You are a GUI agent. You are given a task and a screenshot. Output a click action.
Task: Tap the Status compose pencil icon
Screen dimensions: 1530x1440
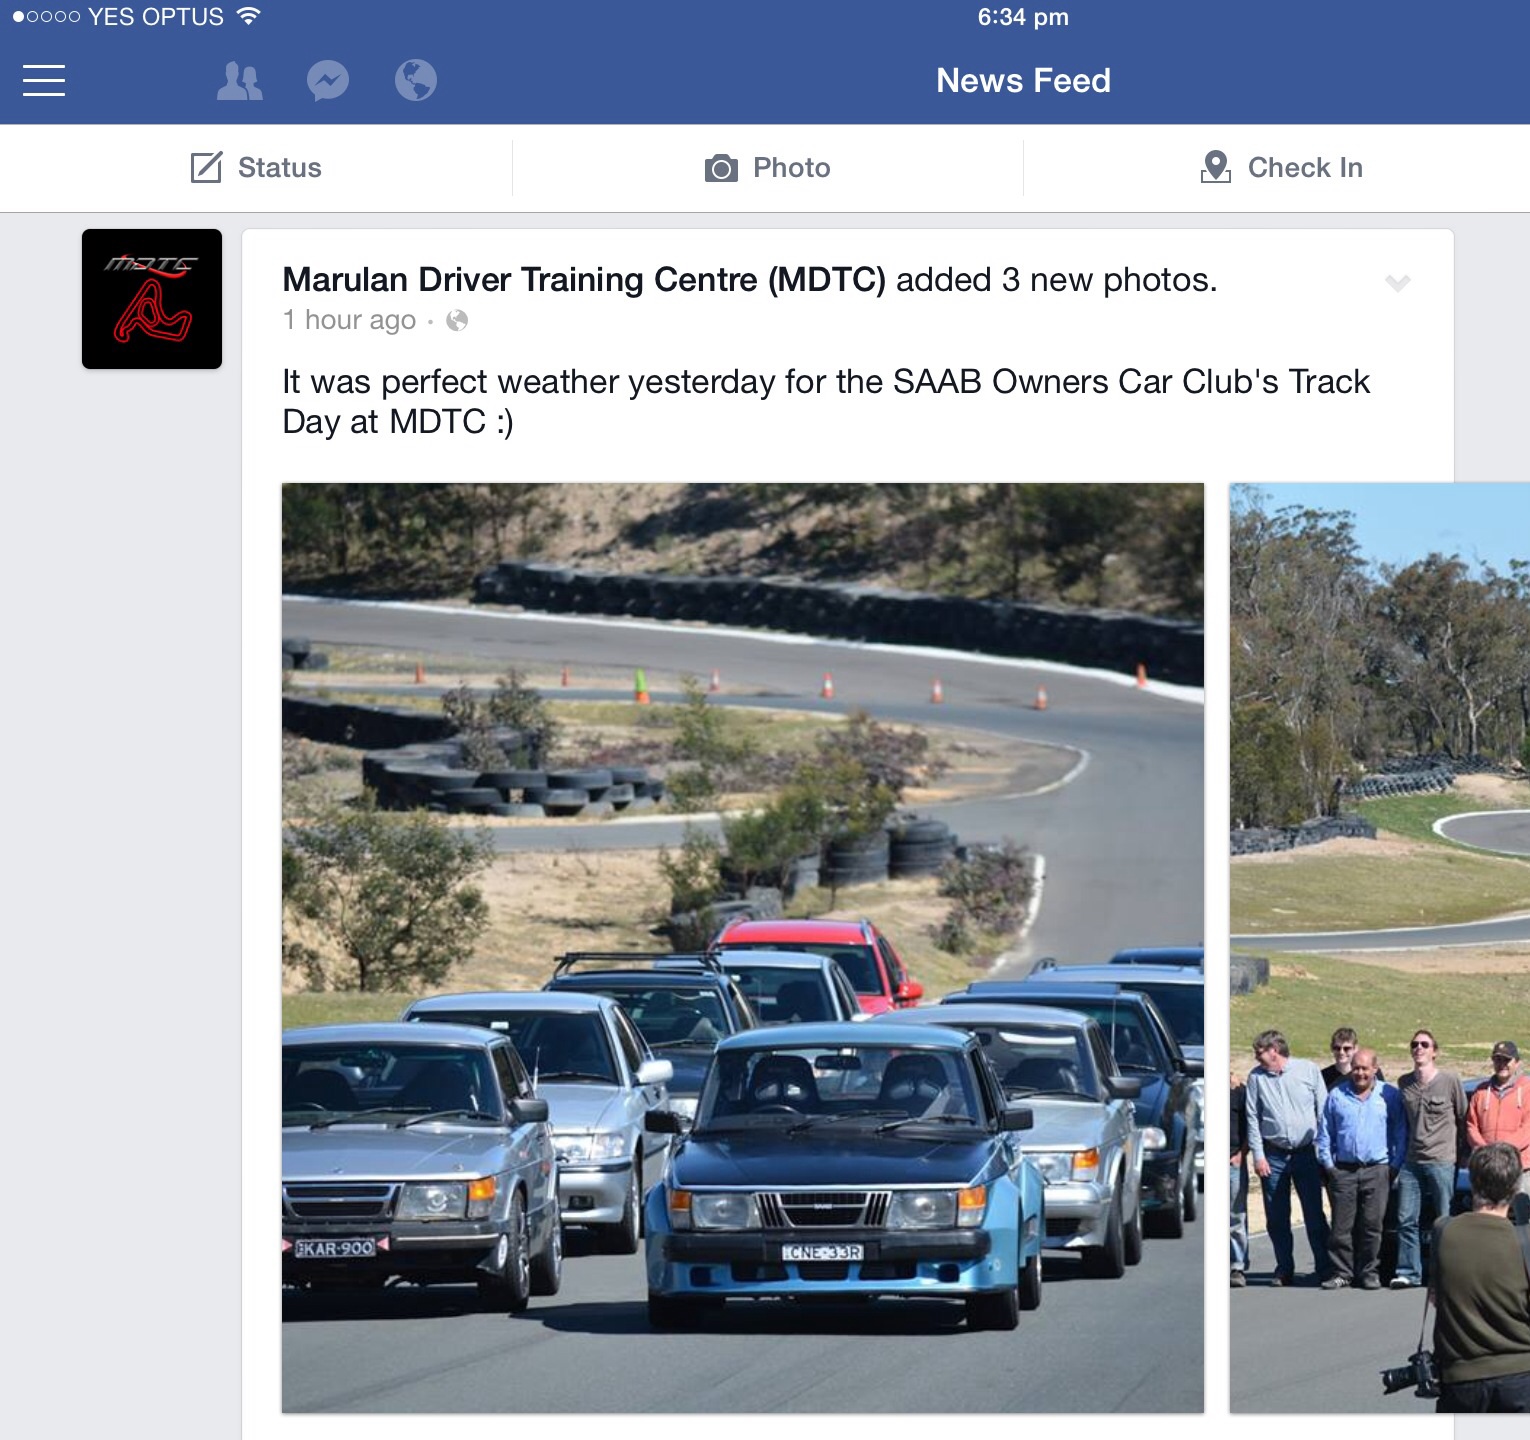[206, 167]
